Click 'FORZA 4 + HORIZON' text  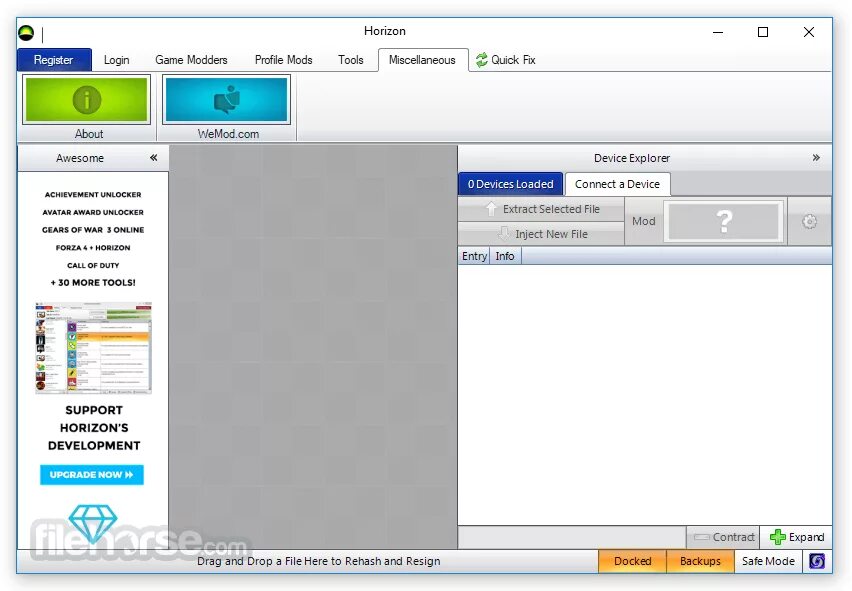pos(93,248)
